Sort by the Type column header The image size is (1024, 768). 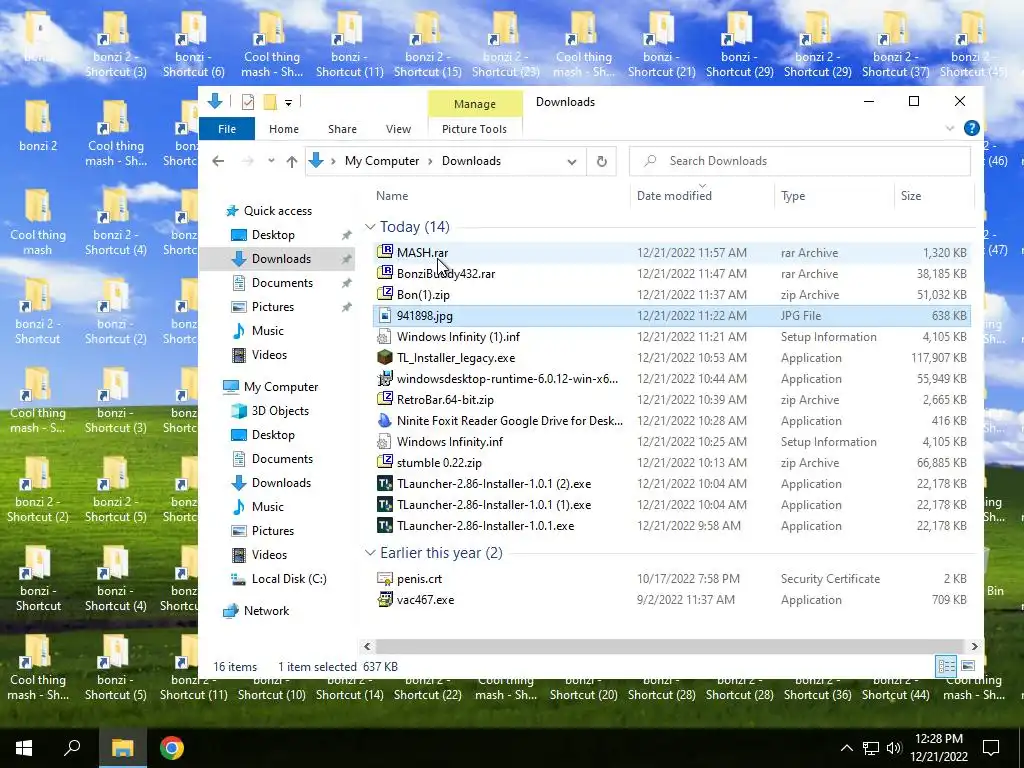793,196
